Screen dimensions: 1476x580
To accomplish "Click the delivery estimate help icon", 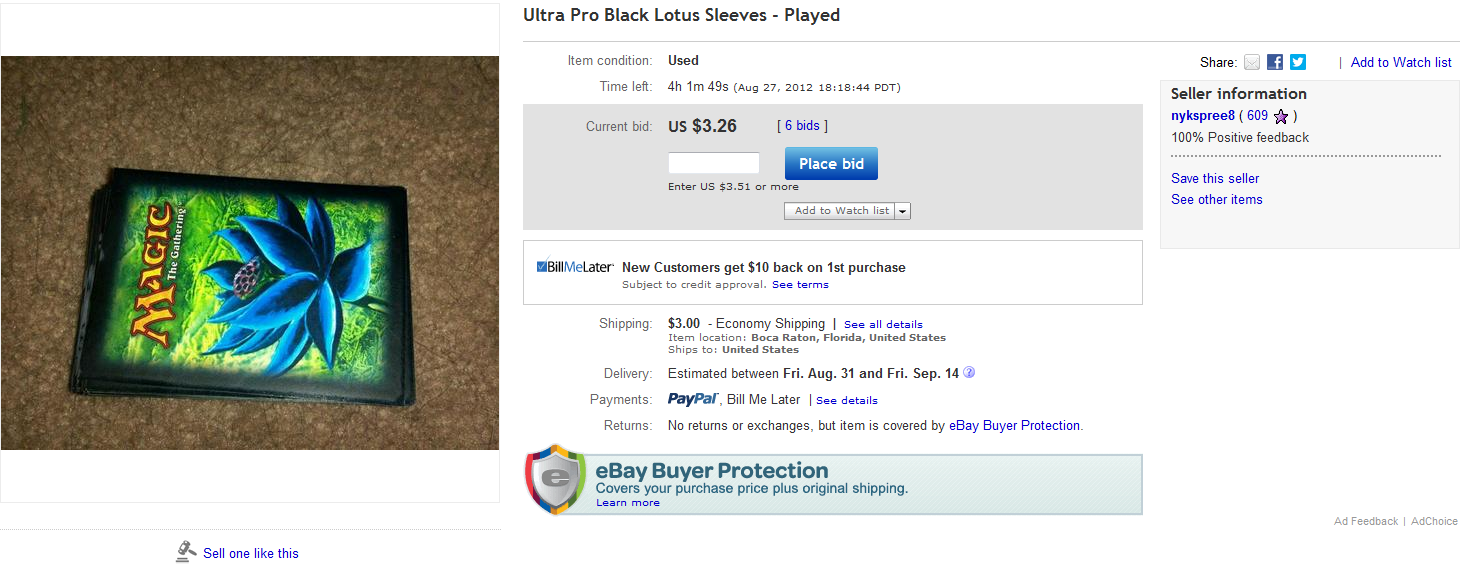I will pyautogui.click(x=969, y=373).
